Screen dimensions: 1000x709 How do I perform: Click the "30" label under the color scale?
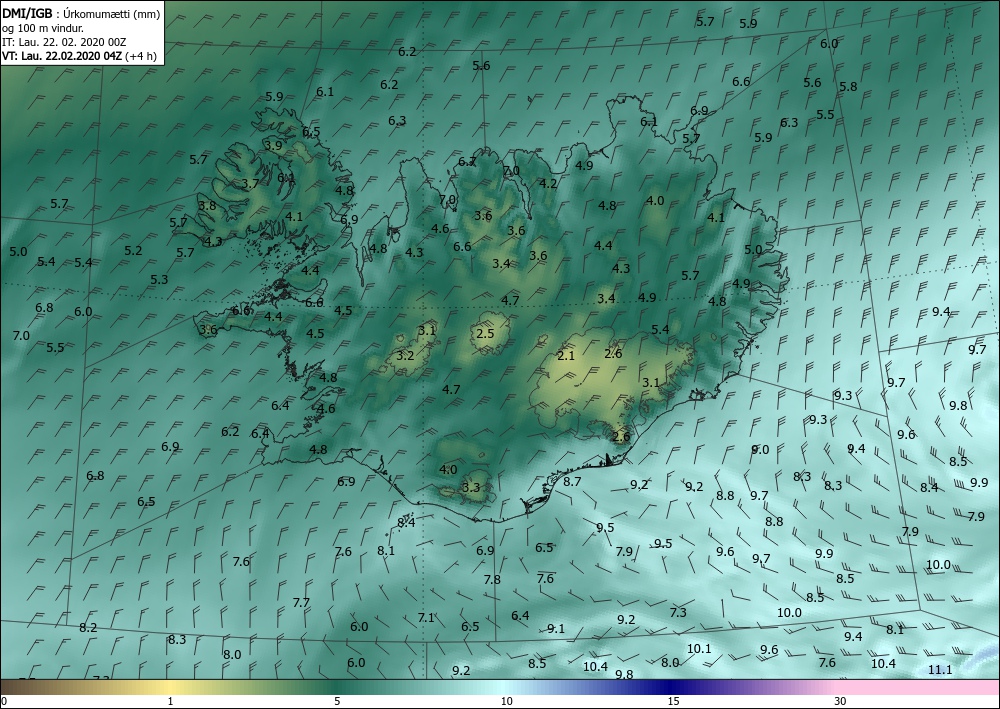coord(841,702)
